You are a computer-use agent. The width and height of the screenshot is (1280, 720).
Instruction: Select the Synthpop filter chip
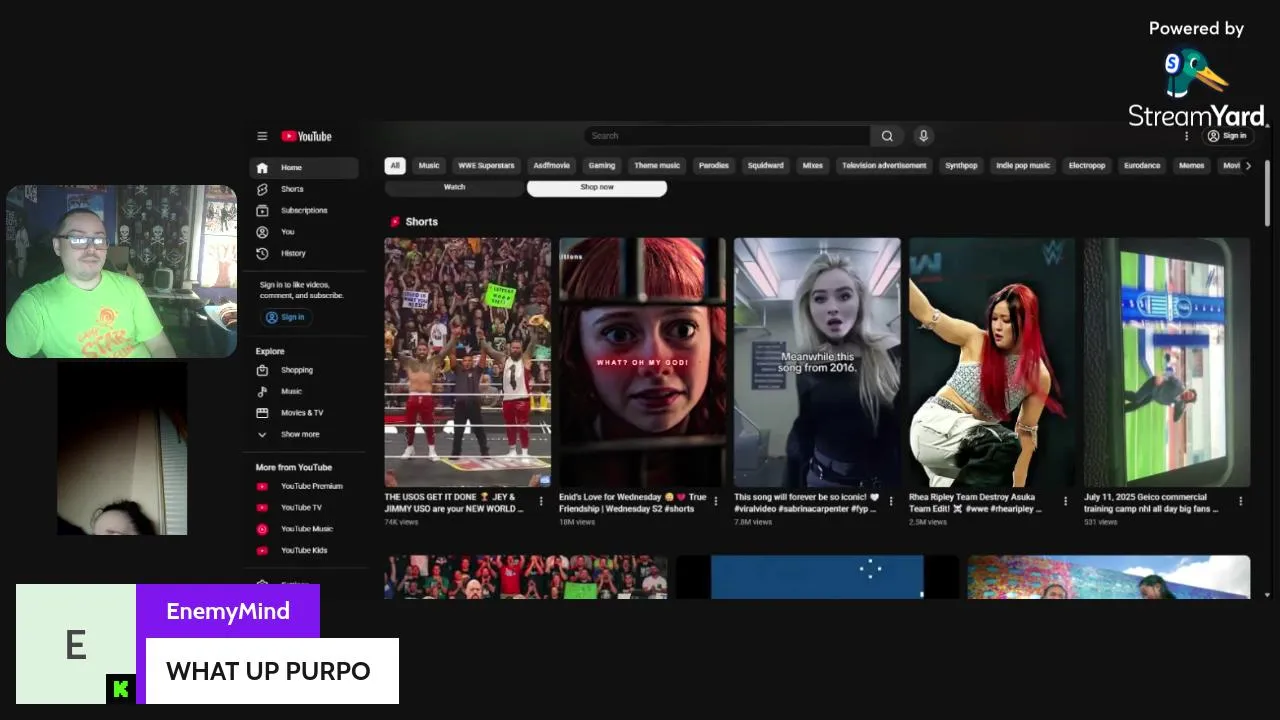point(961,166)
